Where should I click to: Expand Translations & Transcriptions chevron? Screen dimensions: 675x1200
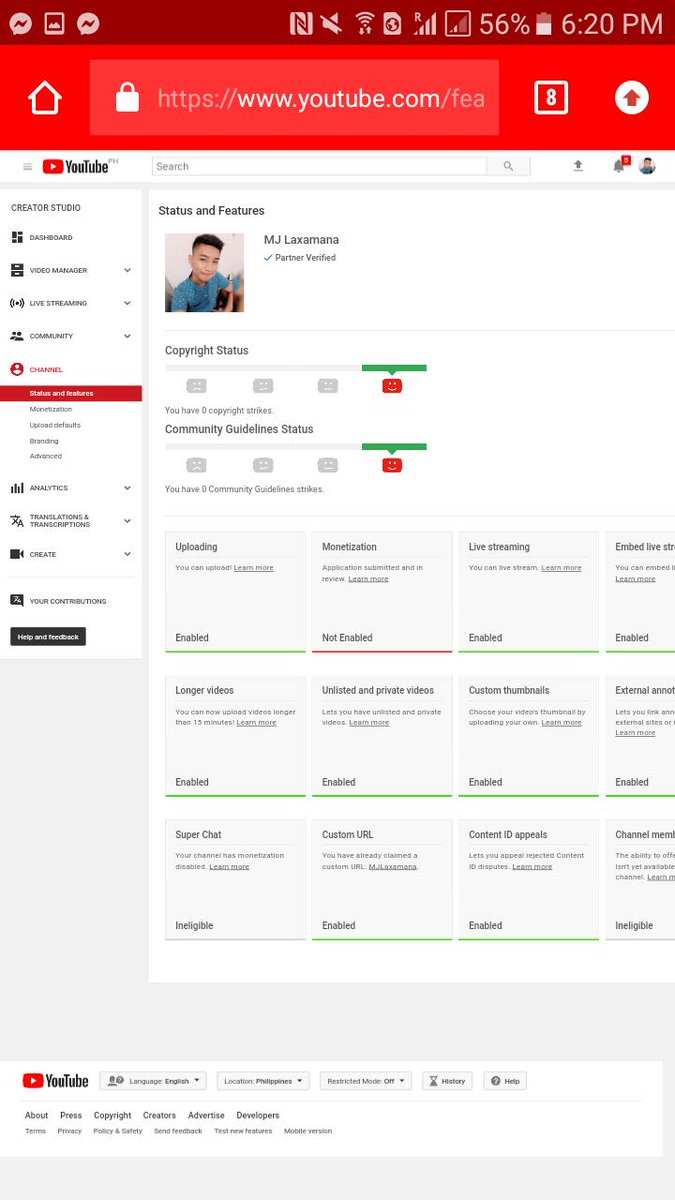tap(127, 521)
